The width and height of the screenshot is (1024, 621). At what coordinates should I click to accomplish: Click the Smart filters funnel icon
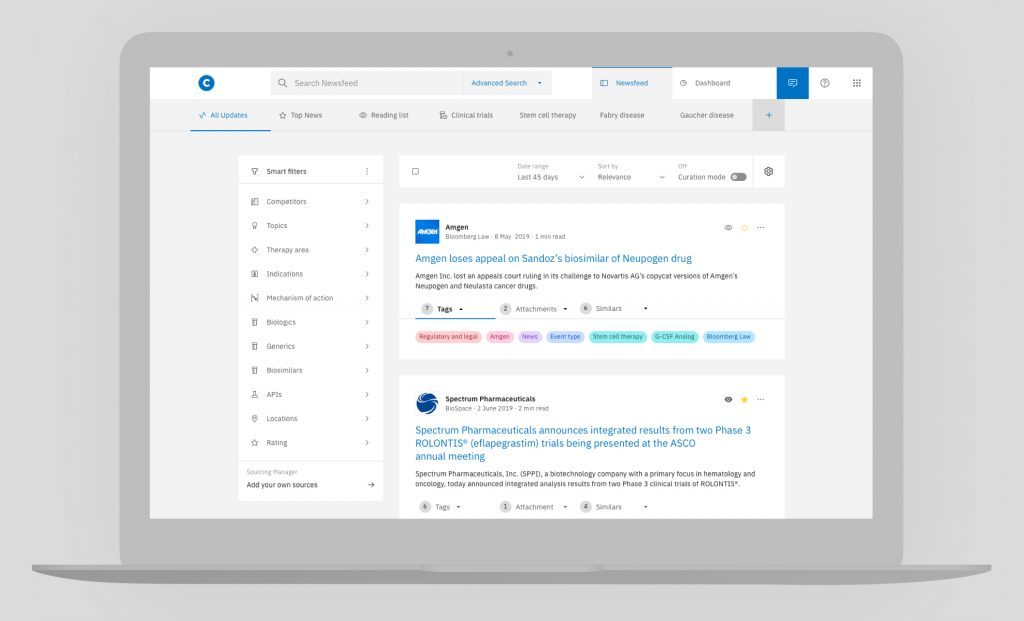click(255, 171)
